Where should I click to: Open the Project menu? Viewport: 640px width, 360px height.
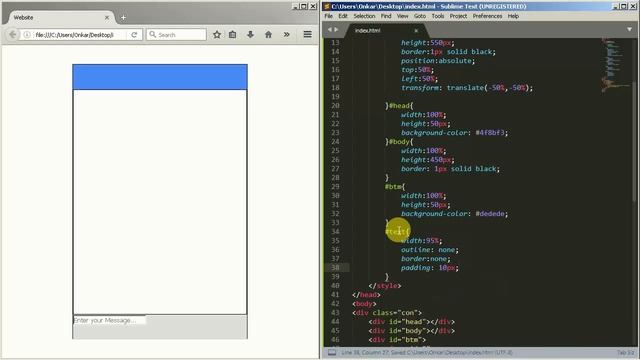pyautogui.click(x=458, y=16)
